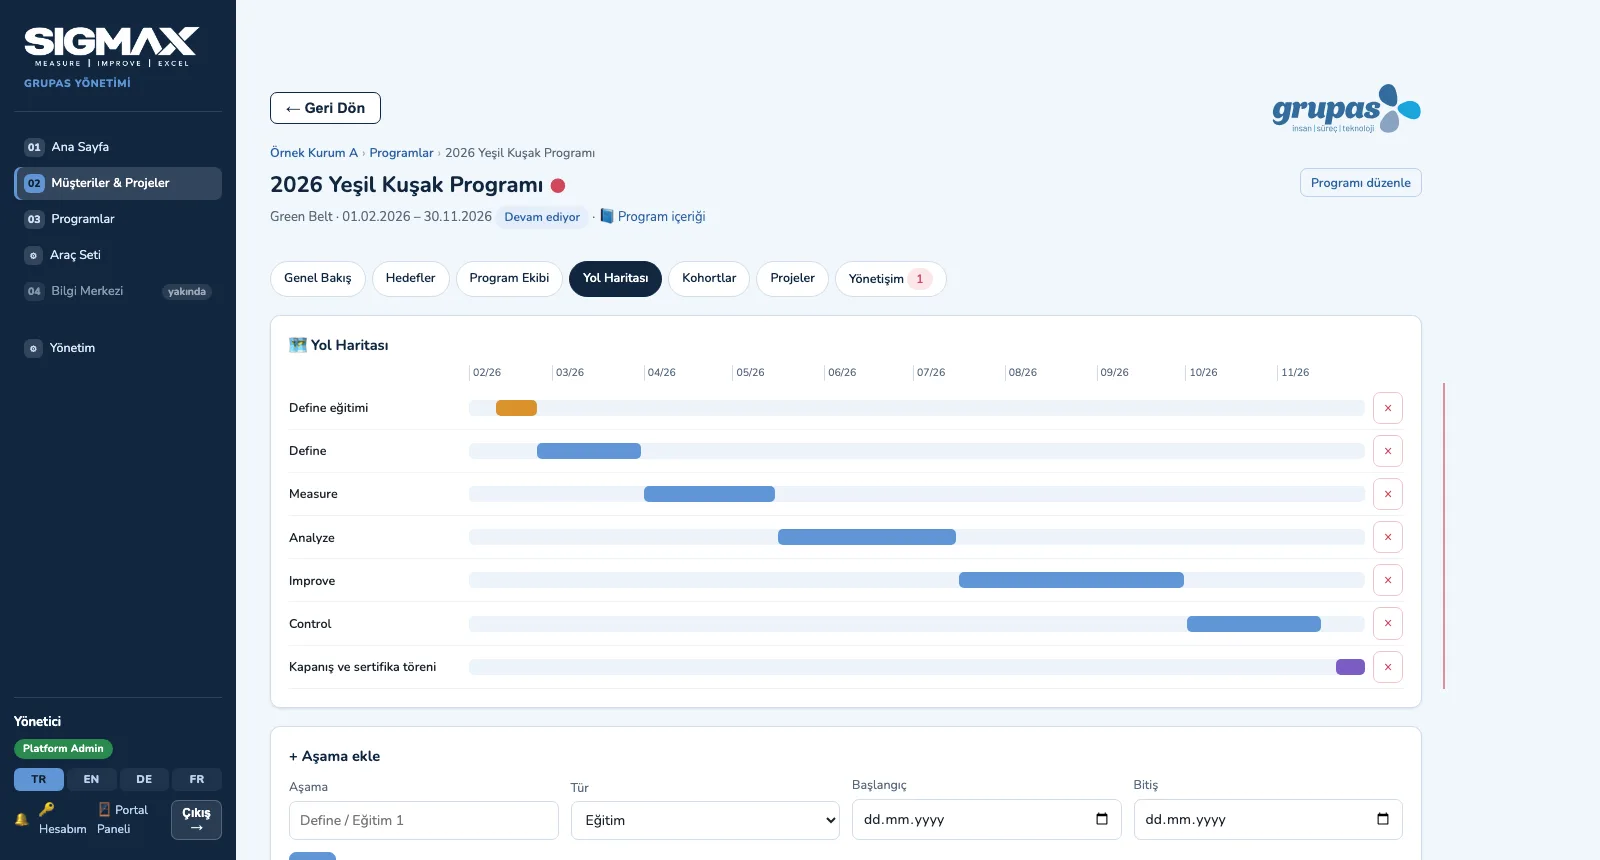Select Müşteriler & Projeler in the sidebar
This screenshot has width=1600, height=860.
pos(118,183)
